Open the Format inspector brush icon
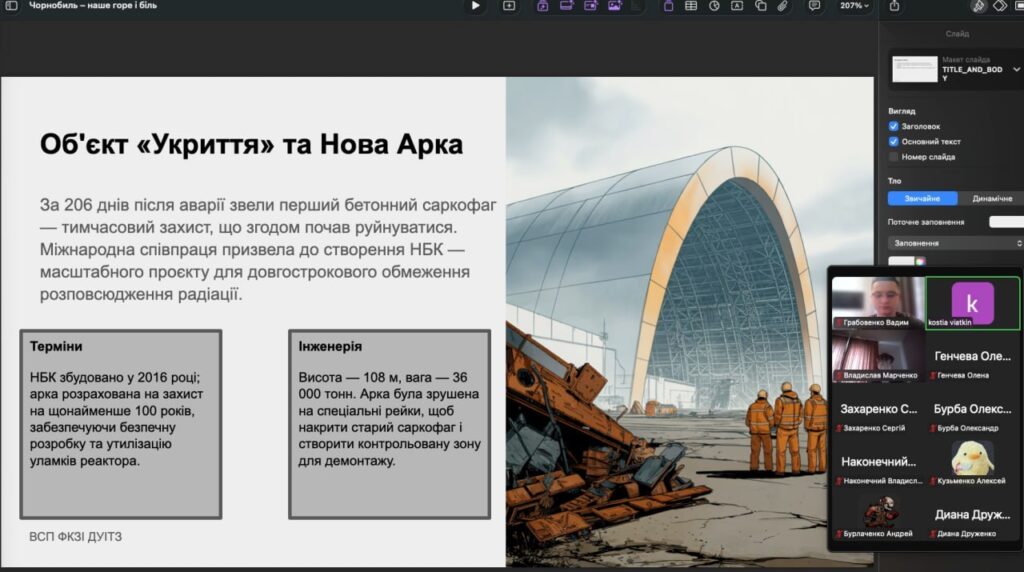 (978, 6)
